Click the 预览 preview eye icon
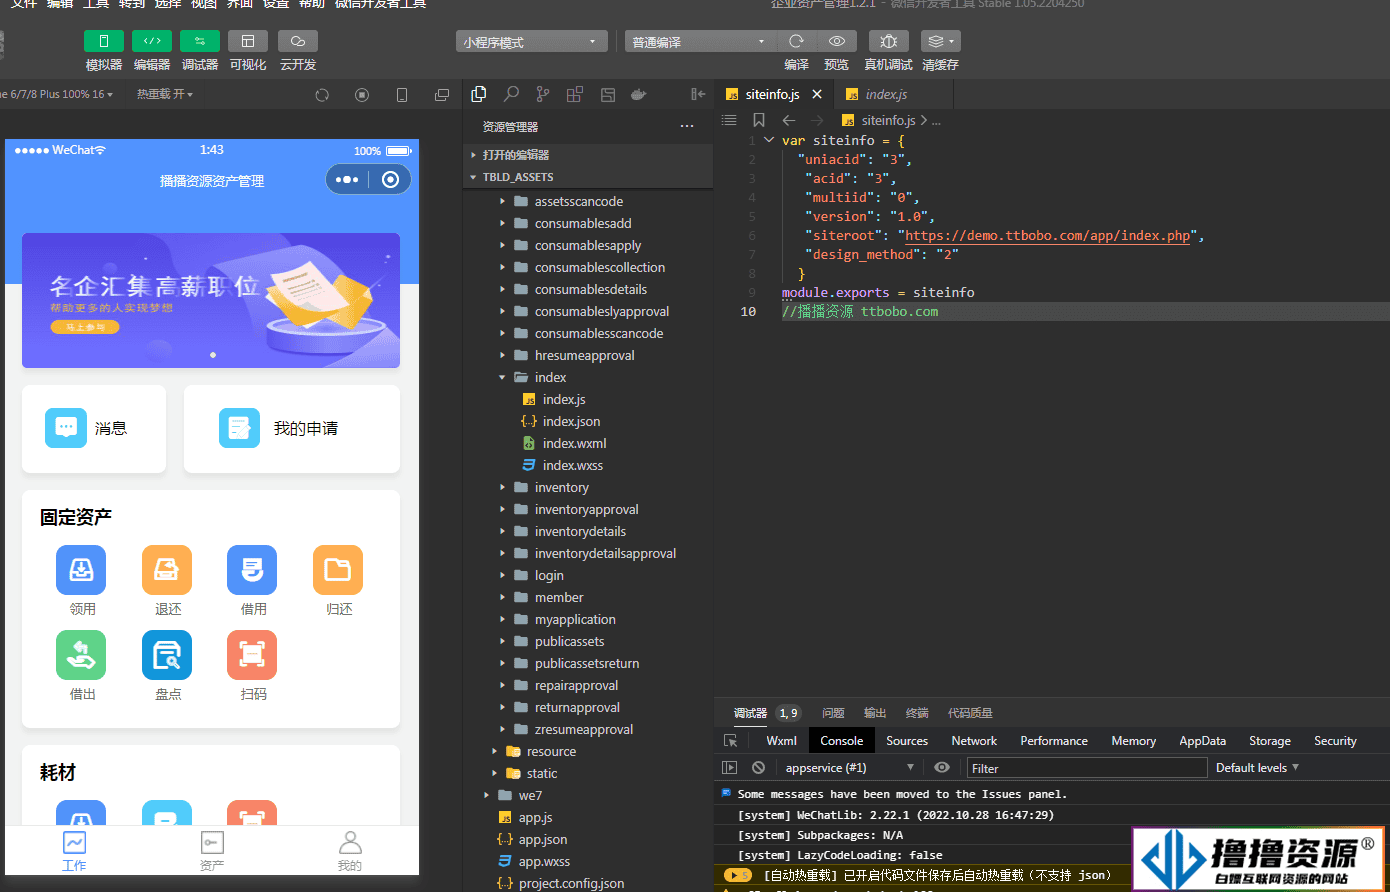This screenshot has width=1390, height=892. (837, 41)
